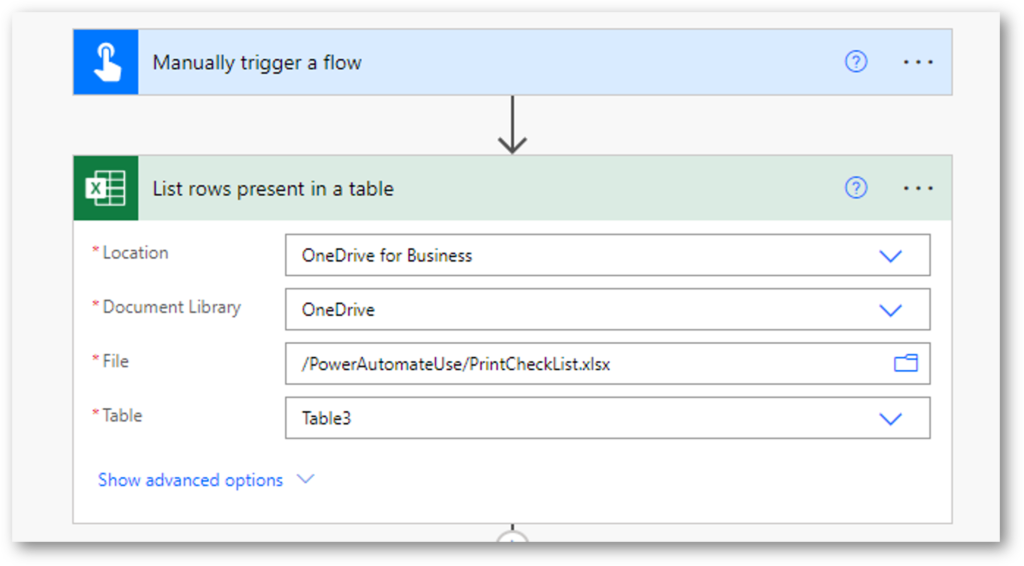Viewport: 1024px width, 566px height.
Task: Click the arrow connector between the steps
Action: (x=513, y=125)
